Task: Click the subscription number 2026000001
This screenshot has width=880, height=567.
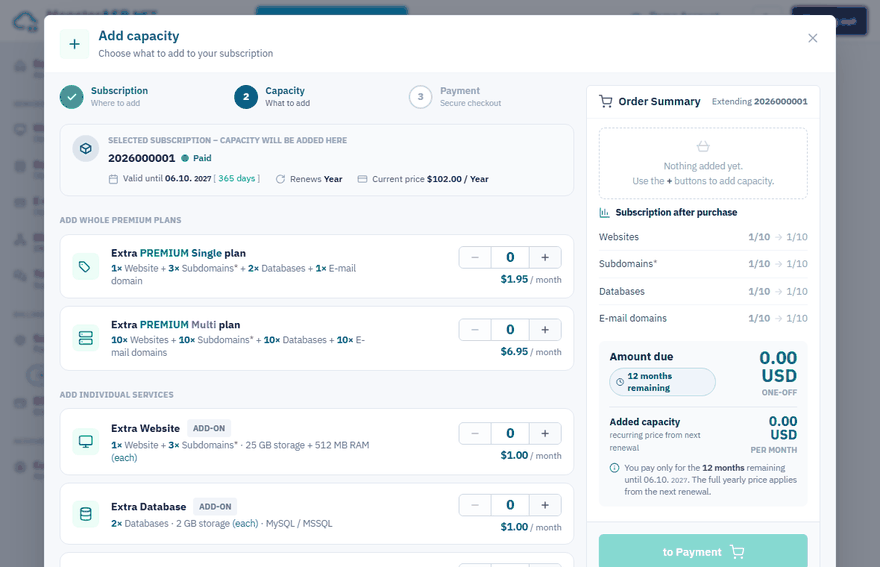Action: click(x=141, y=158)
